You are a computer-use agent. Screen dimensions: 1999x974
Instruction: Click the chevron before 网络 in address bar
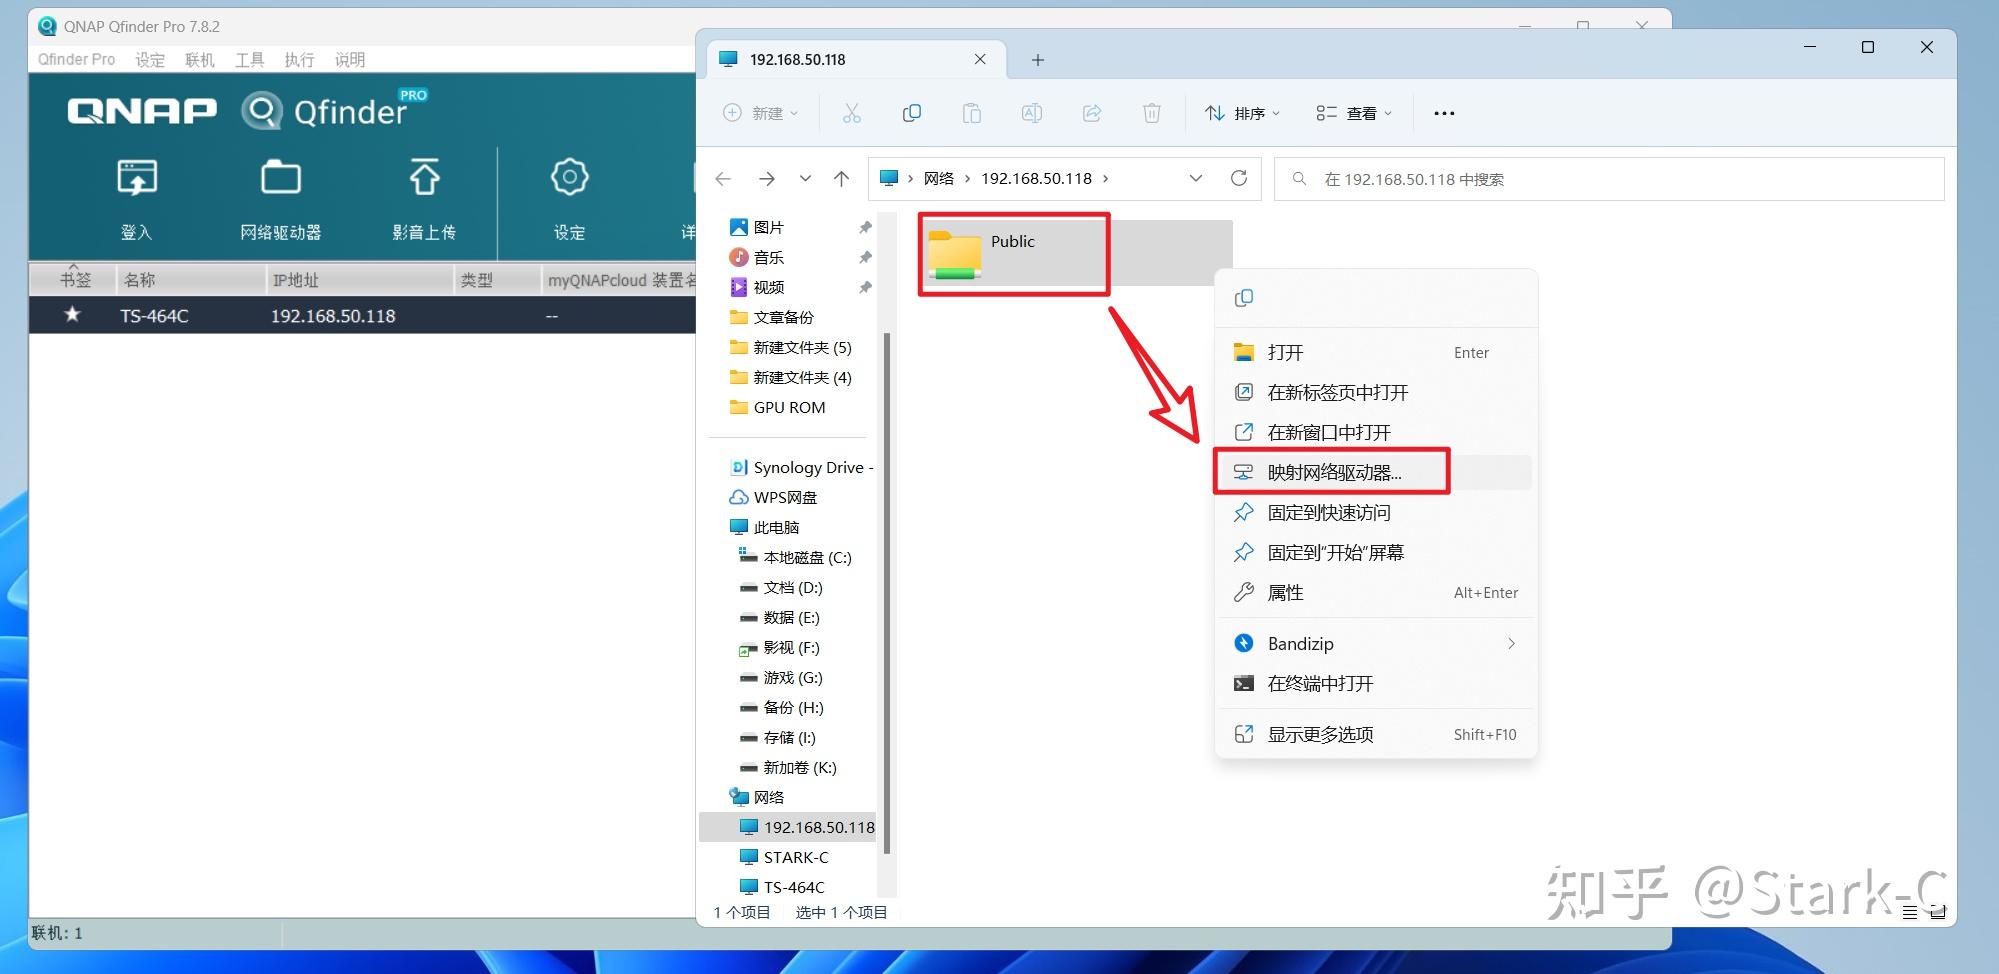[x=910, y=179]
